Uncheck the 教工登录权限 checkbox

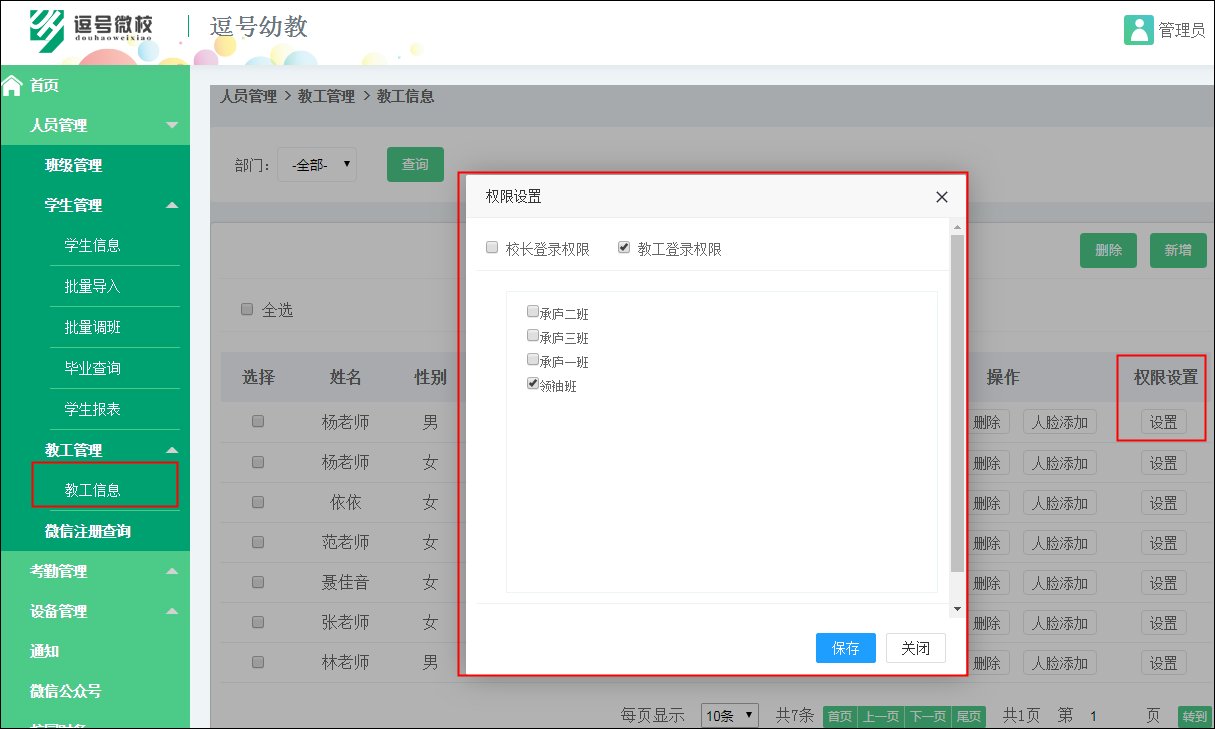[x=624, y=246]
